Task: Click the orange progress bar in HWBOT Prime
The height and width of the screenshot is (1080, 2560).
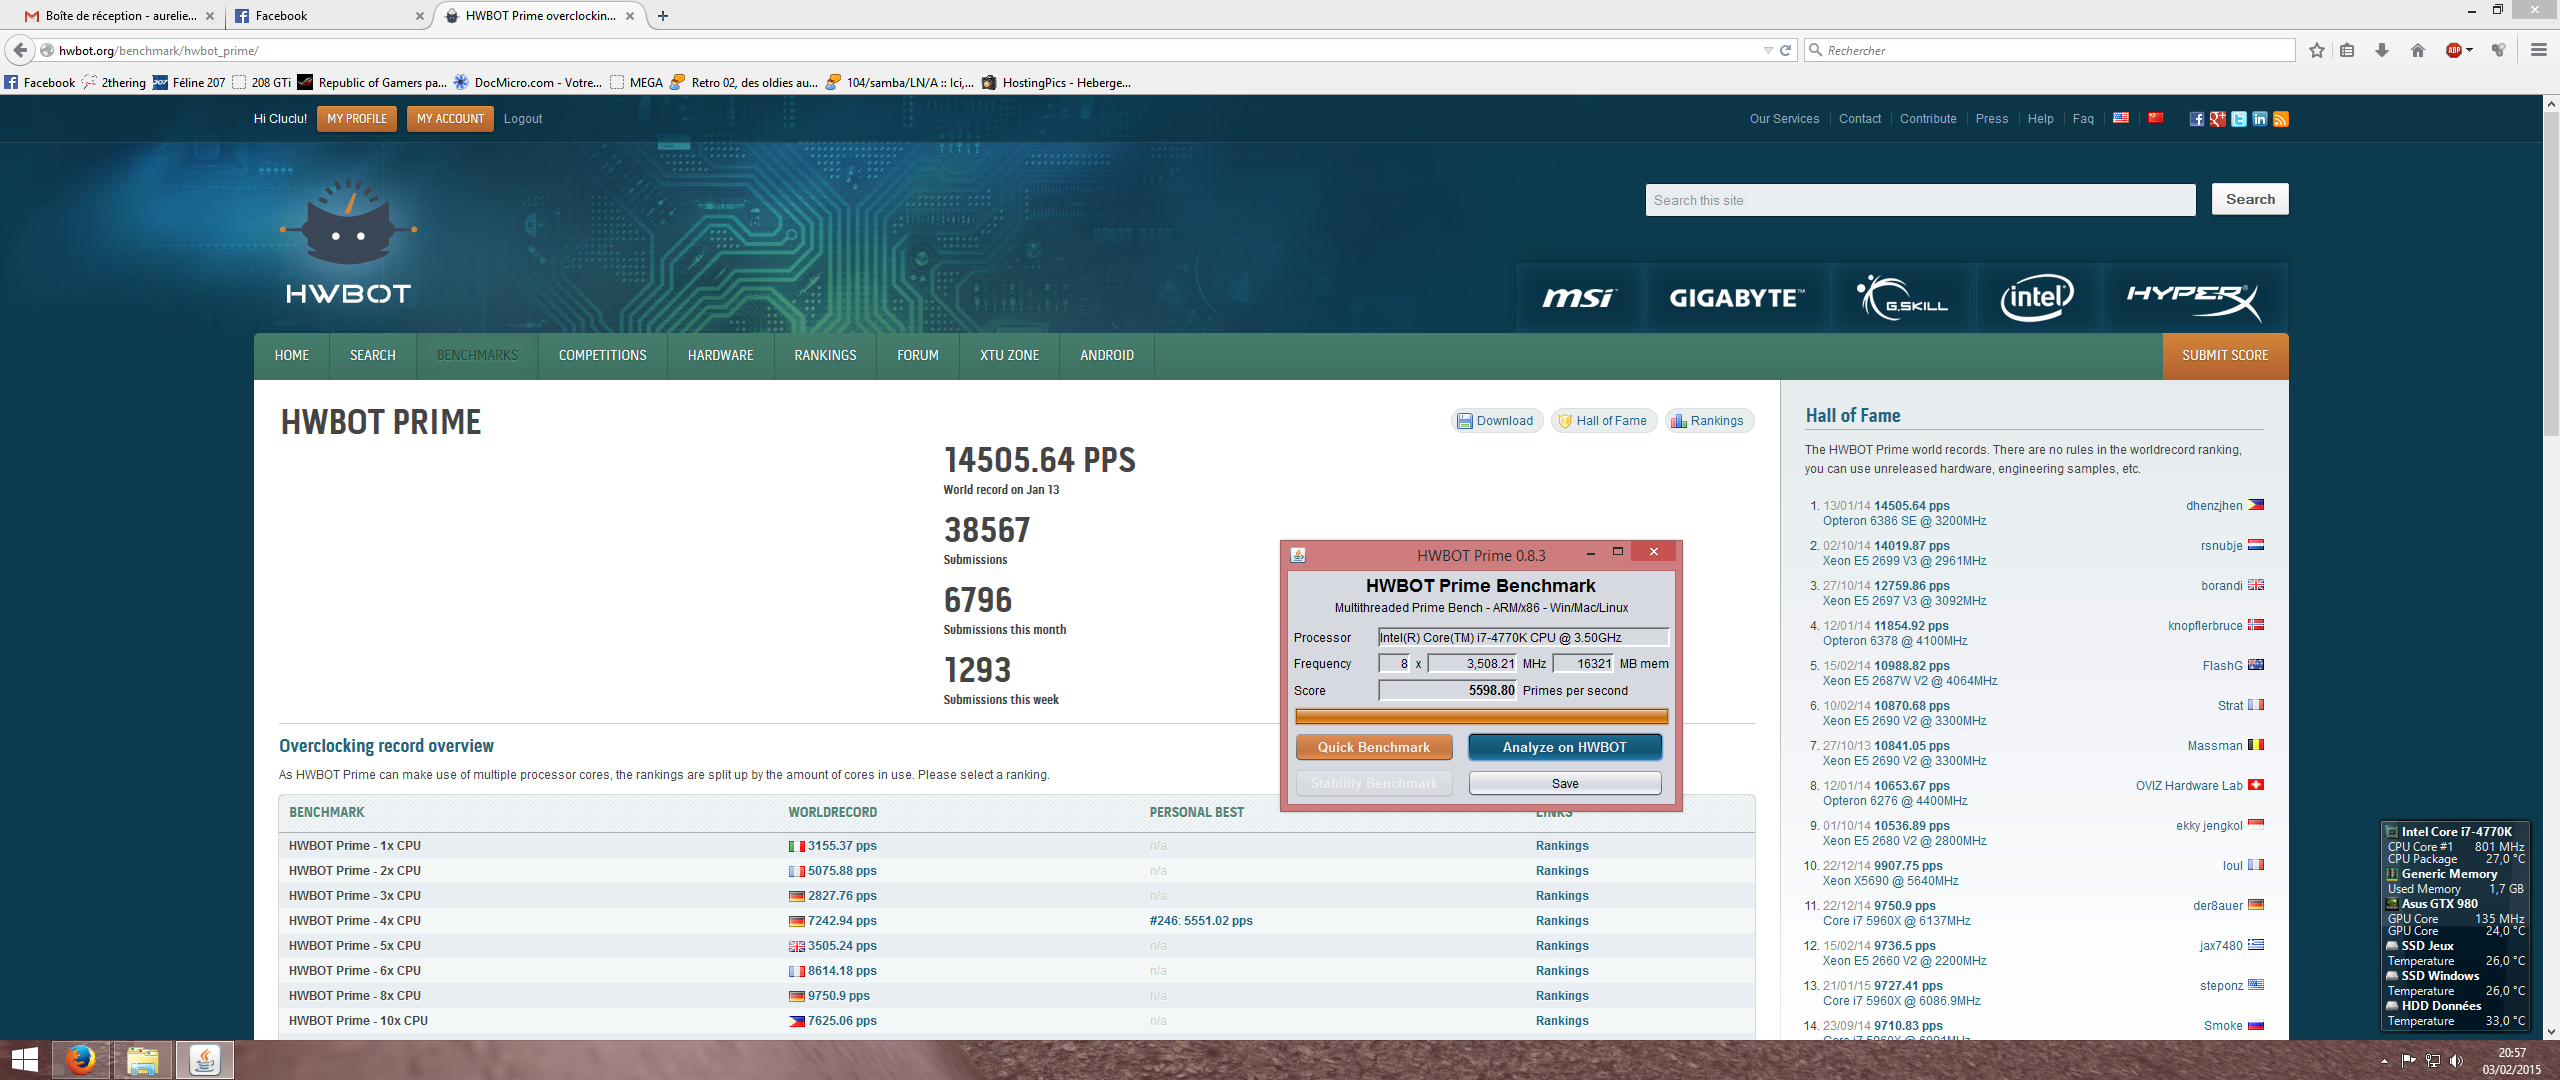Action: click(x=1481, y=716)
